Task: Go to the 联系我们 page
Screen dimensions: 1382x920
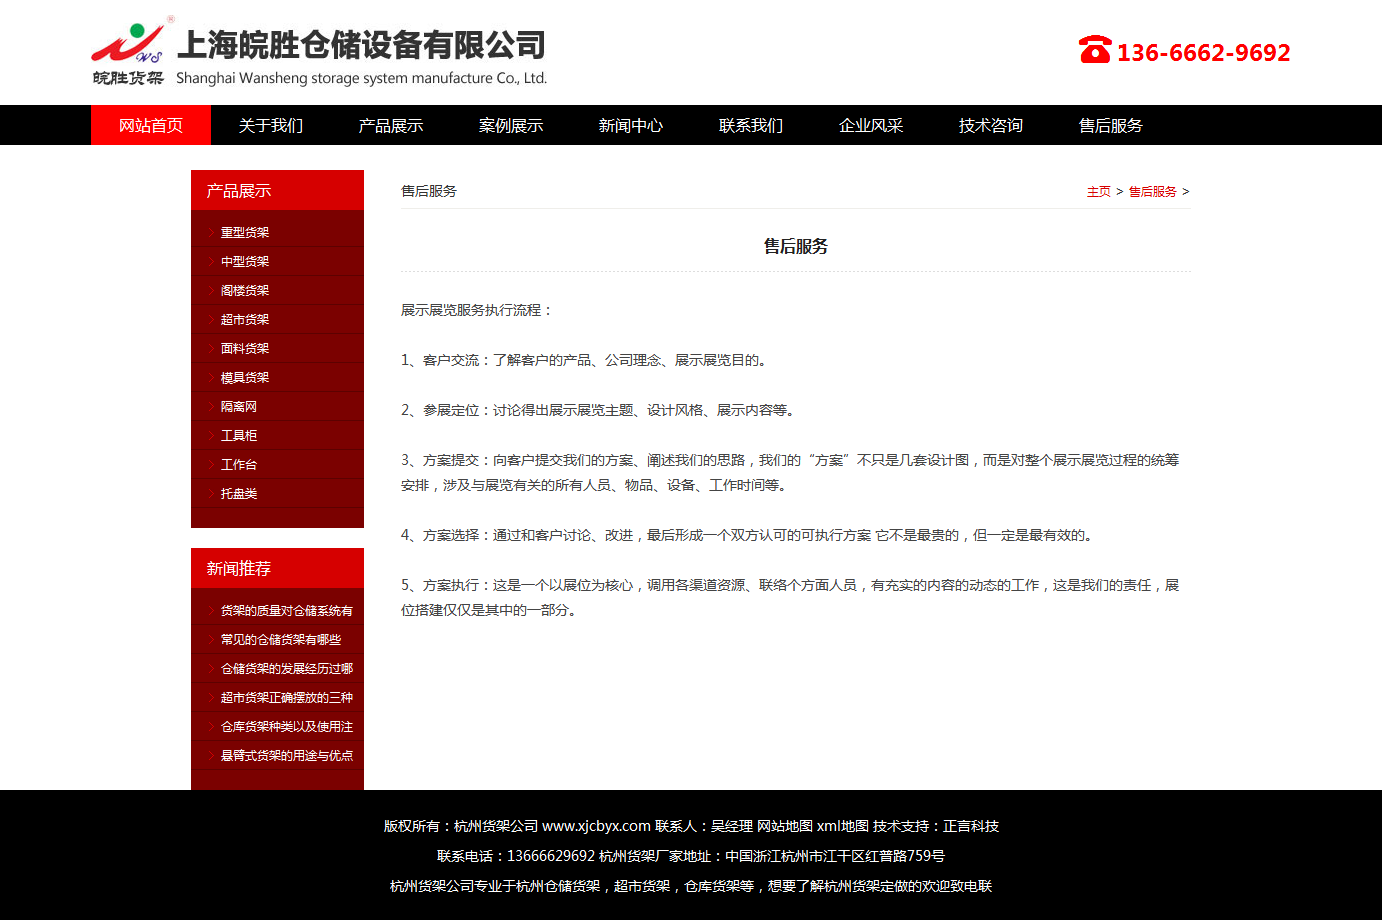Action: (x=751, y=125)
